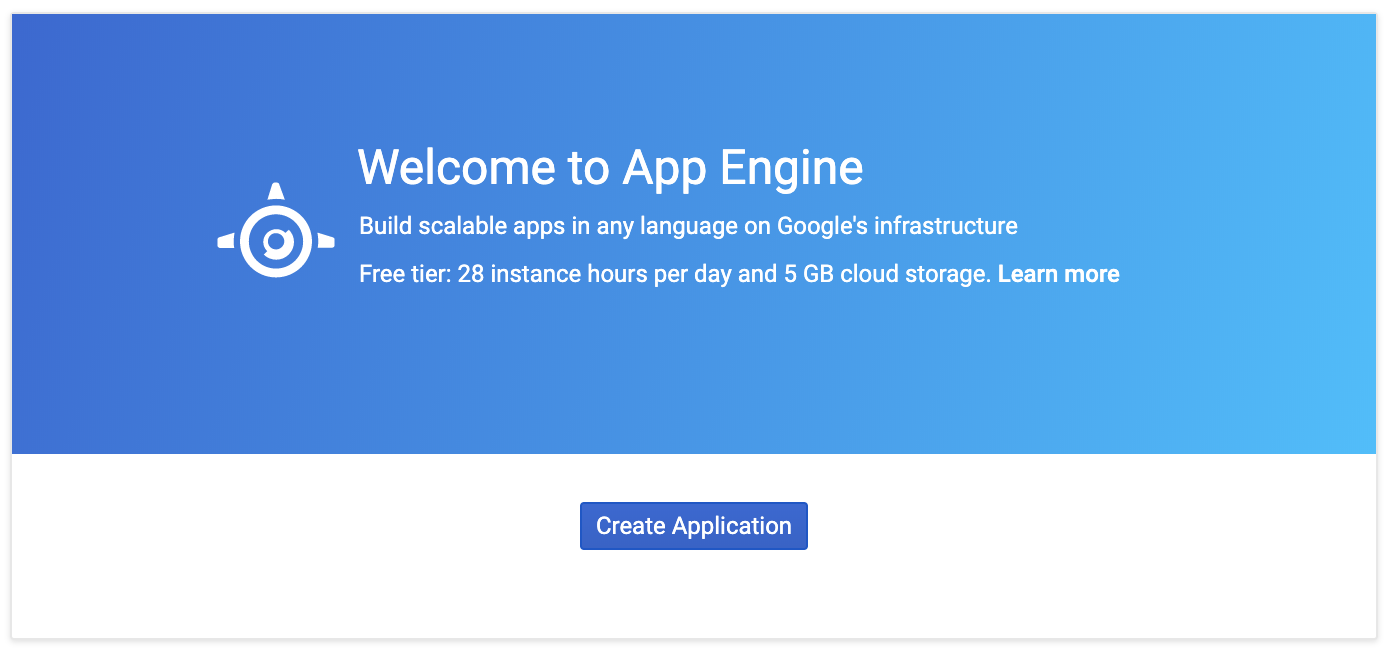The width and height of the screenshot is (1392, 656).
Task: Click the Create Application button
Action: 693,525
